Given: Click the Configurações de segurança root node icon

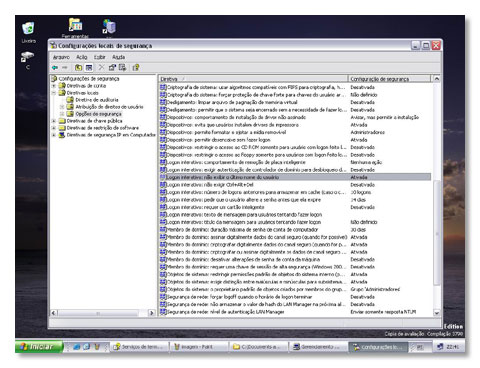Looking at the screenshot, I should 54,79.
